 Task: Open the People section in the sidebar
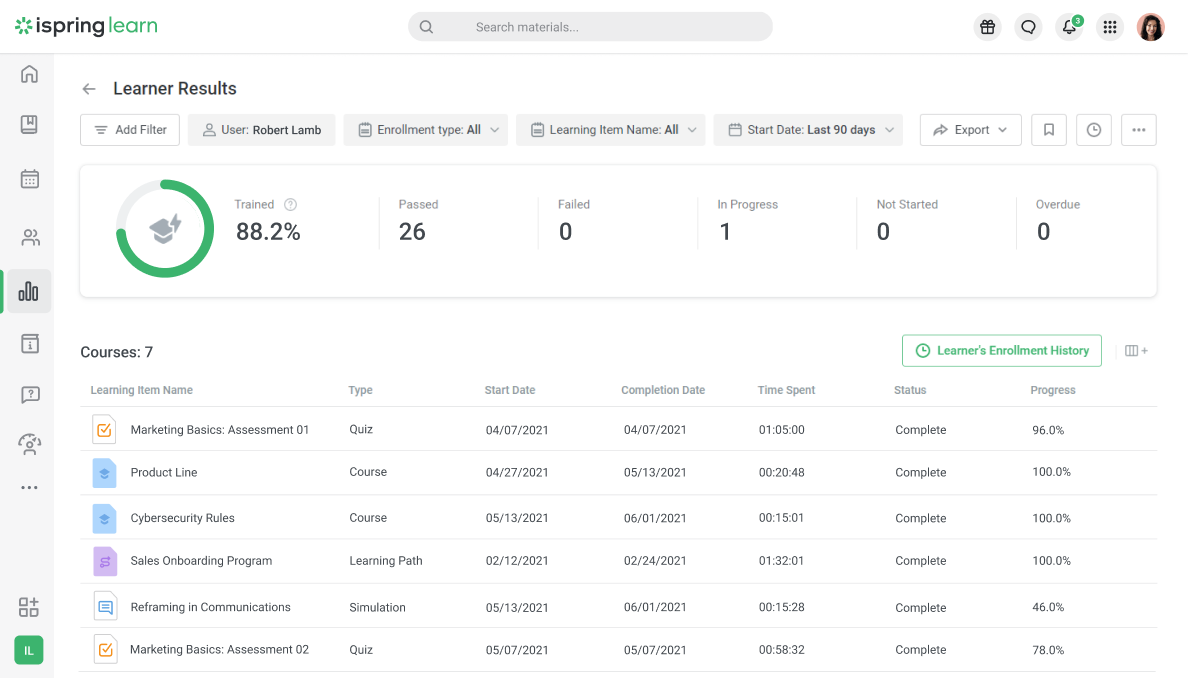tap(28, 237)
